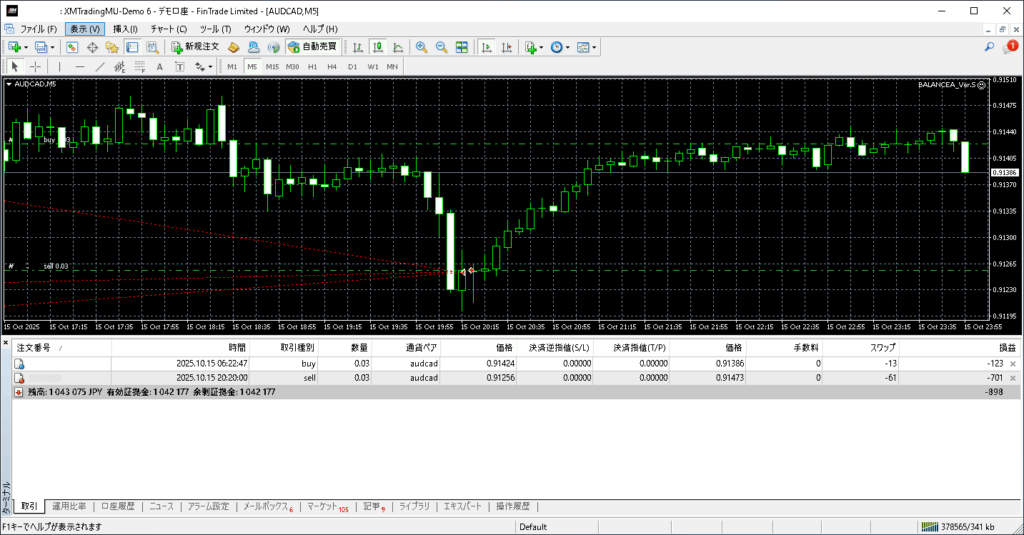Select the cursor arrow tool
This screenshot has width=1024, height=535.
point(14,67)
